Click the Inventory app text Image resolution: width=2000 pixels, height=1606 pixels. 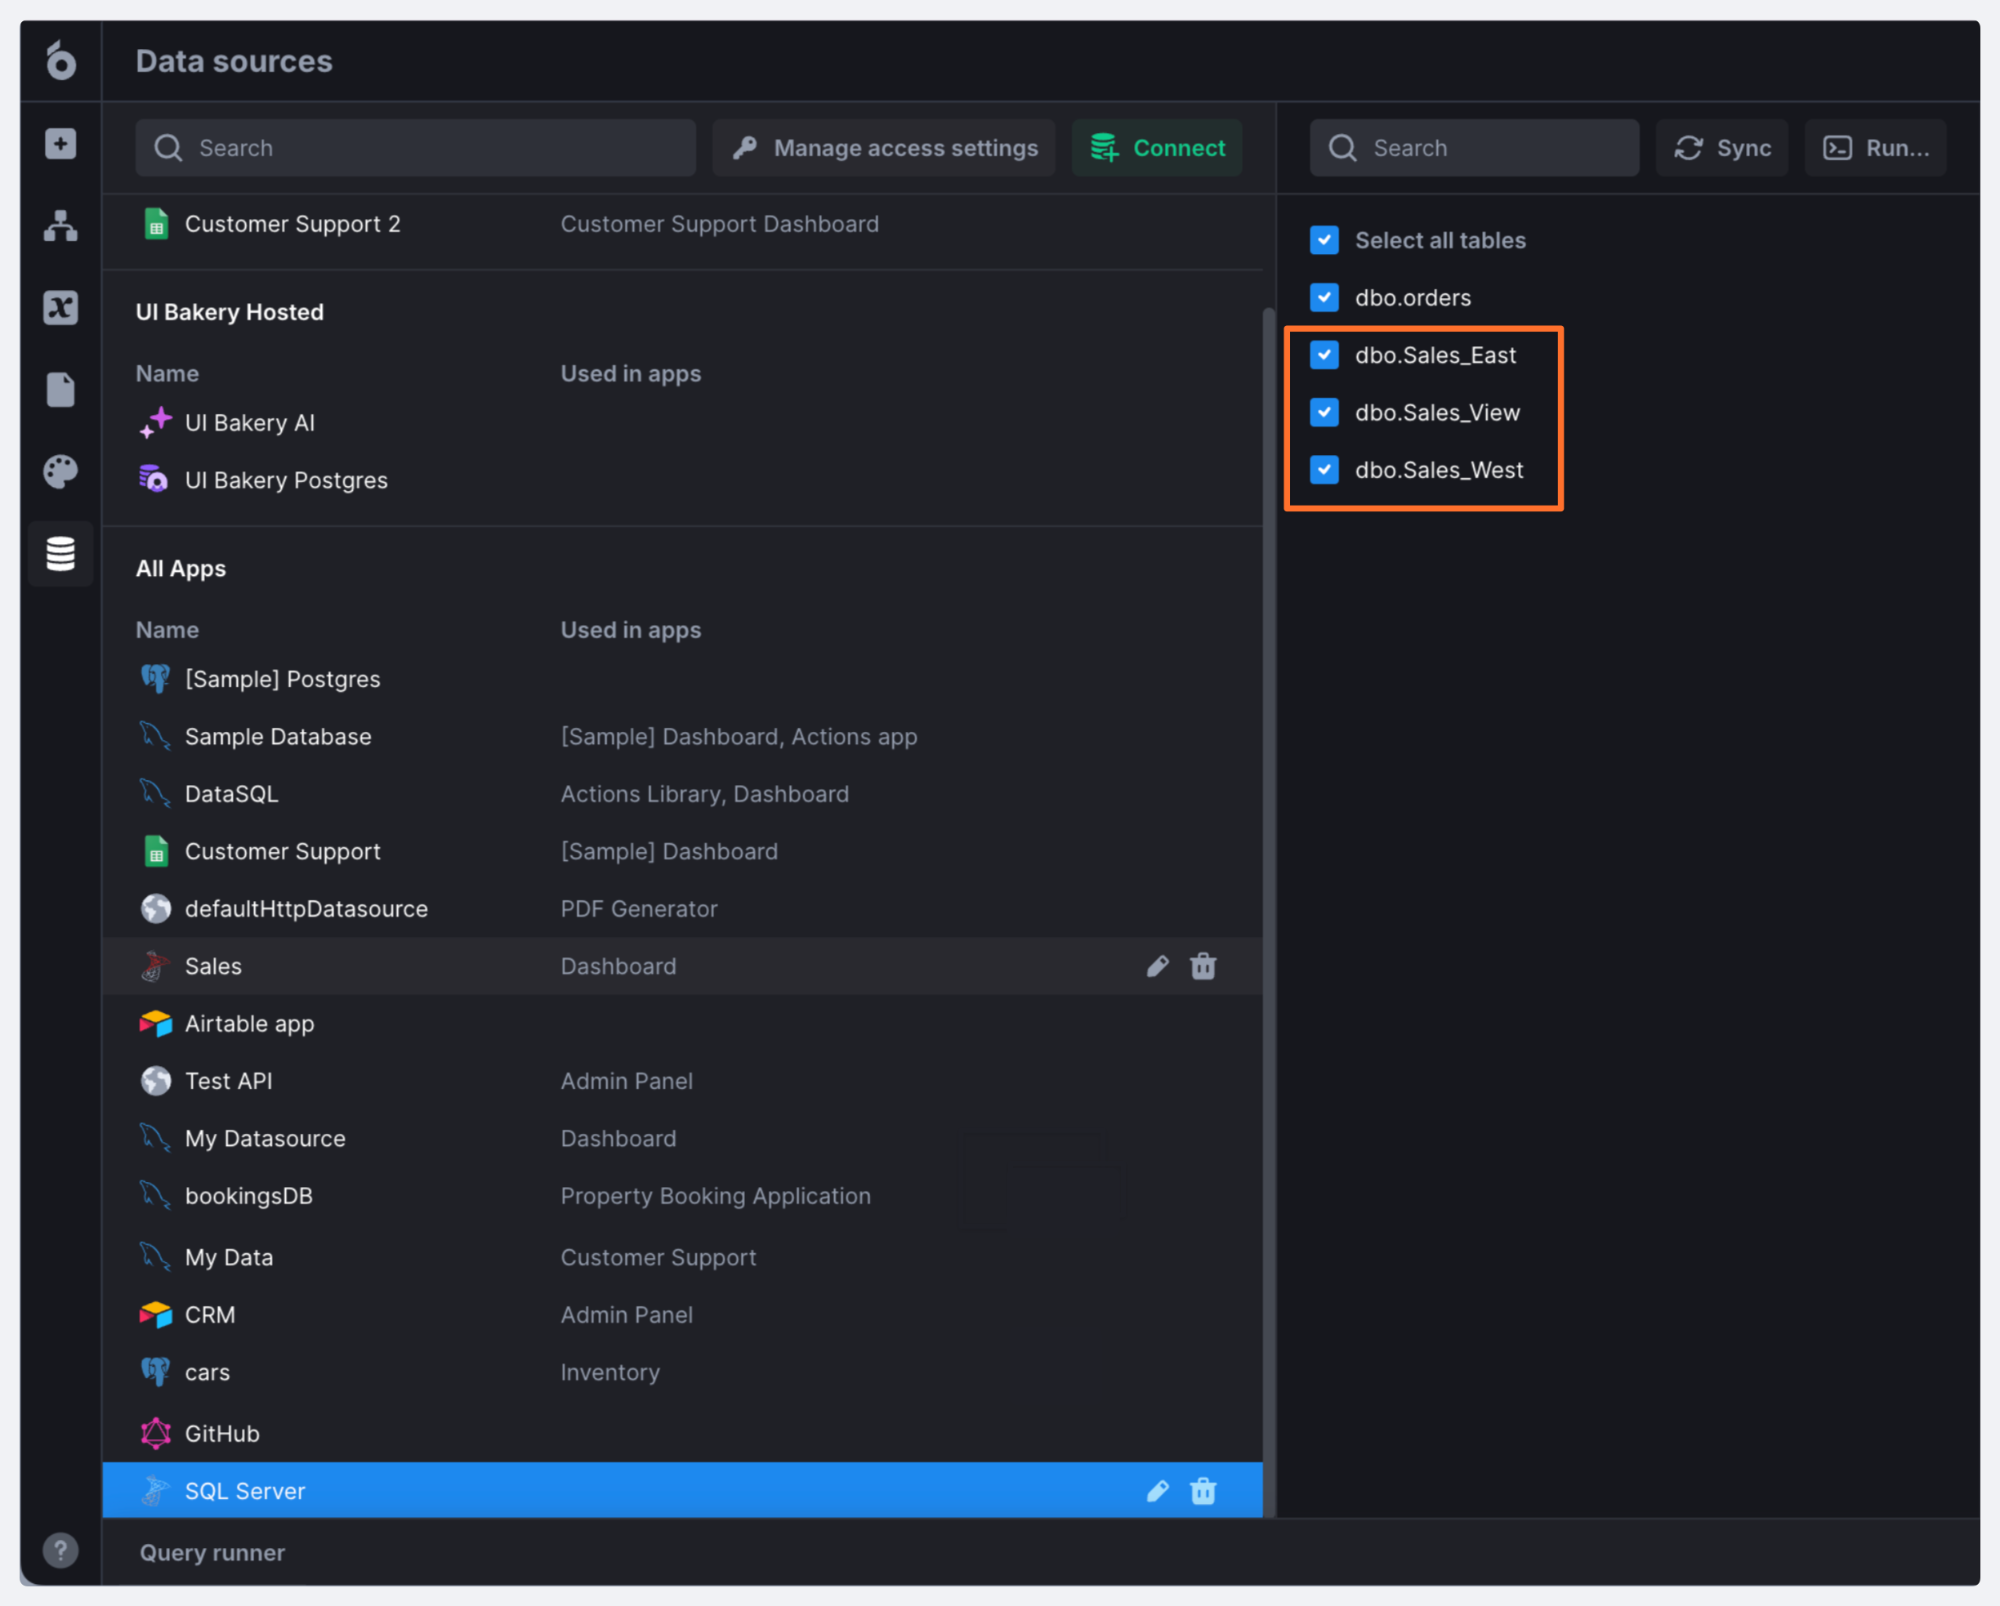coord(610,1372)
